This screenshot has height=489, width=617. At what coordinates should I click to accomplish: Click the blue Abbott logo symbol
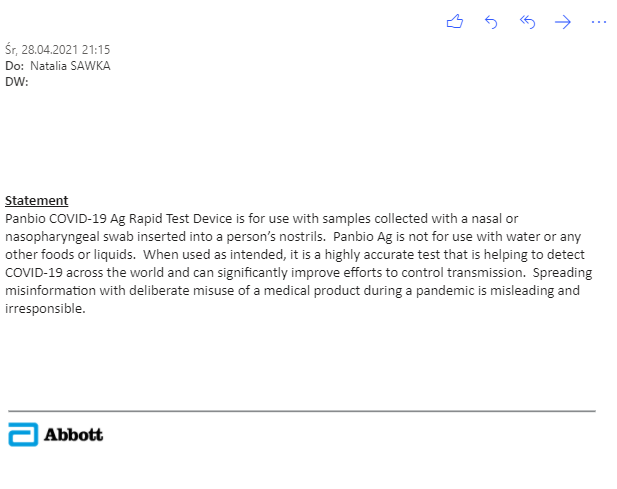tap(23, 434)
